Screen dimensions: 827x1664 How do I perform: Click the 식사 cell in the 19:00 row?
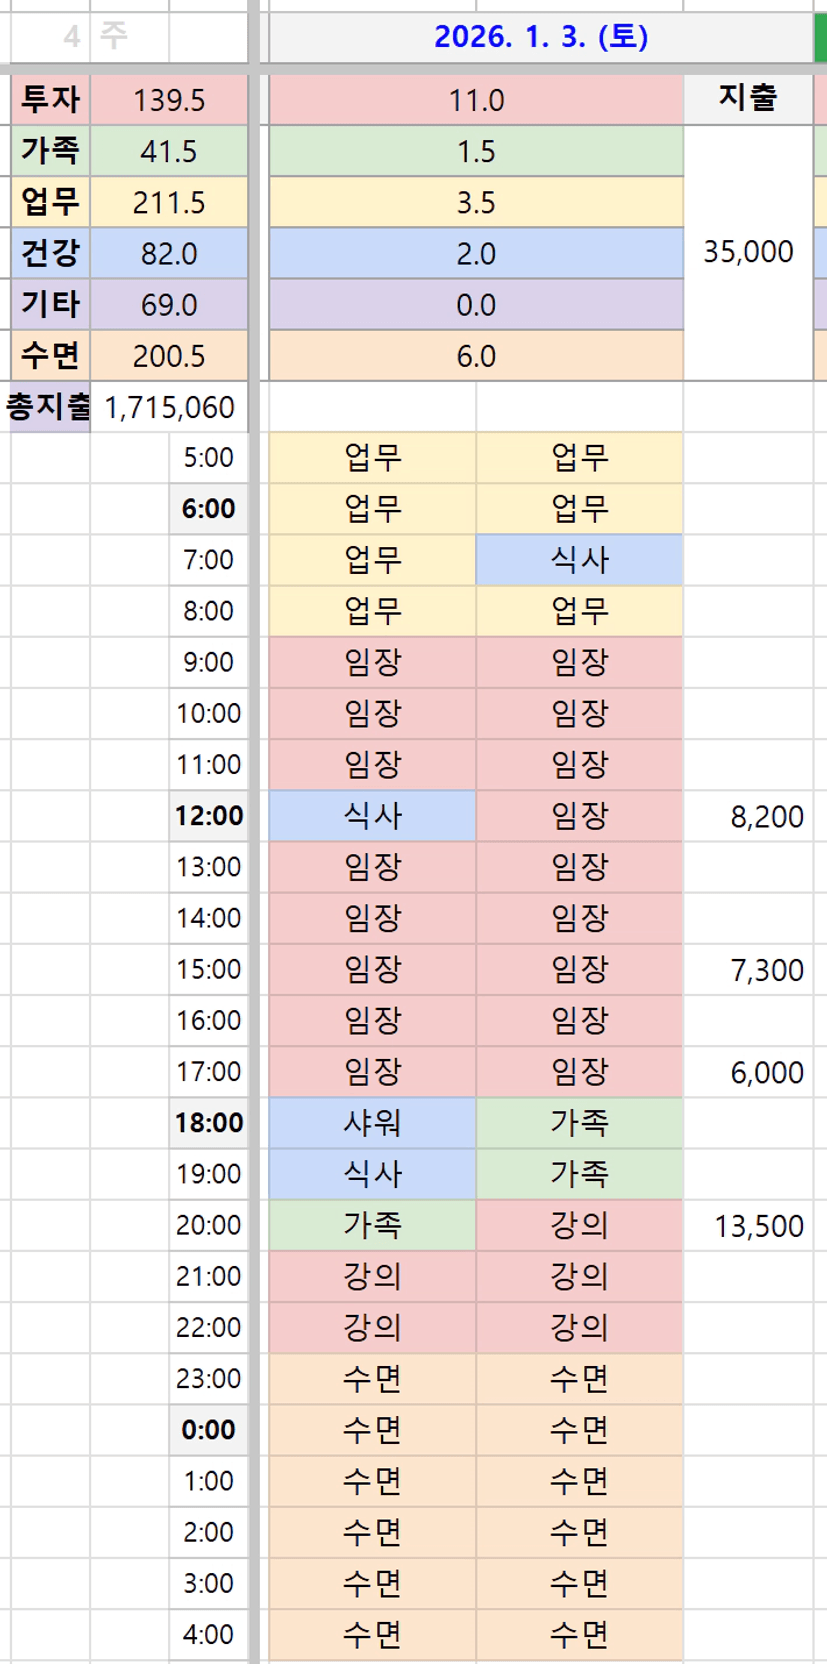[x=372, y=1174]
